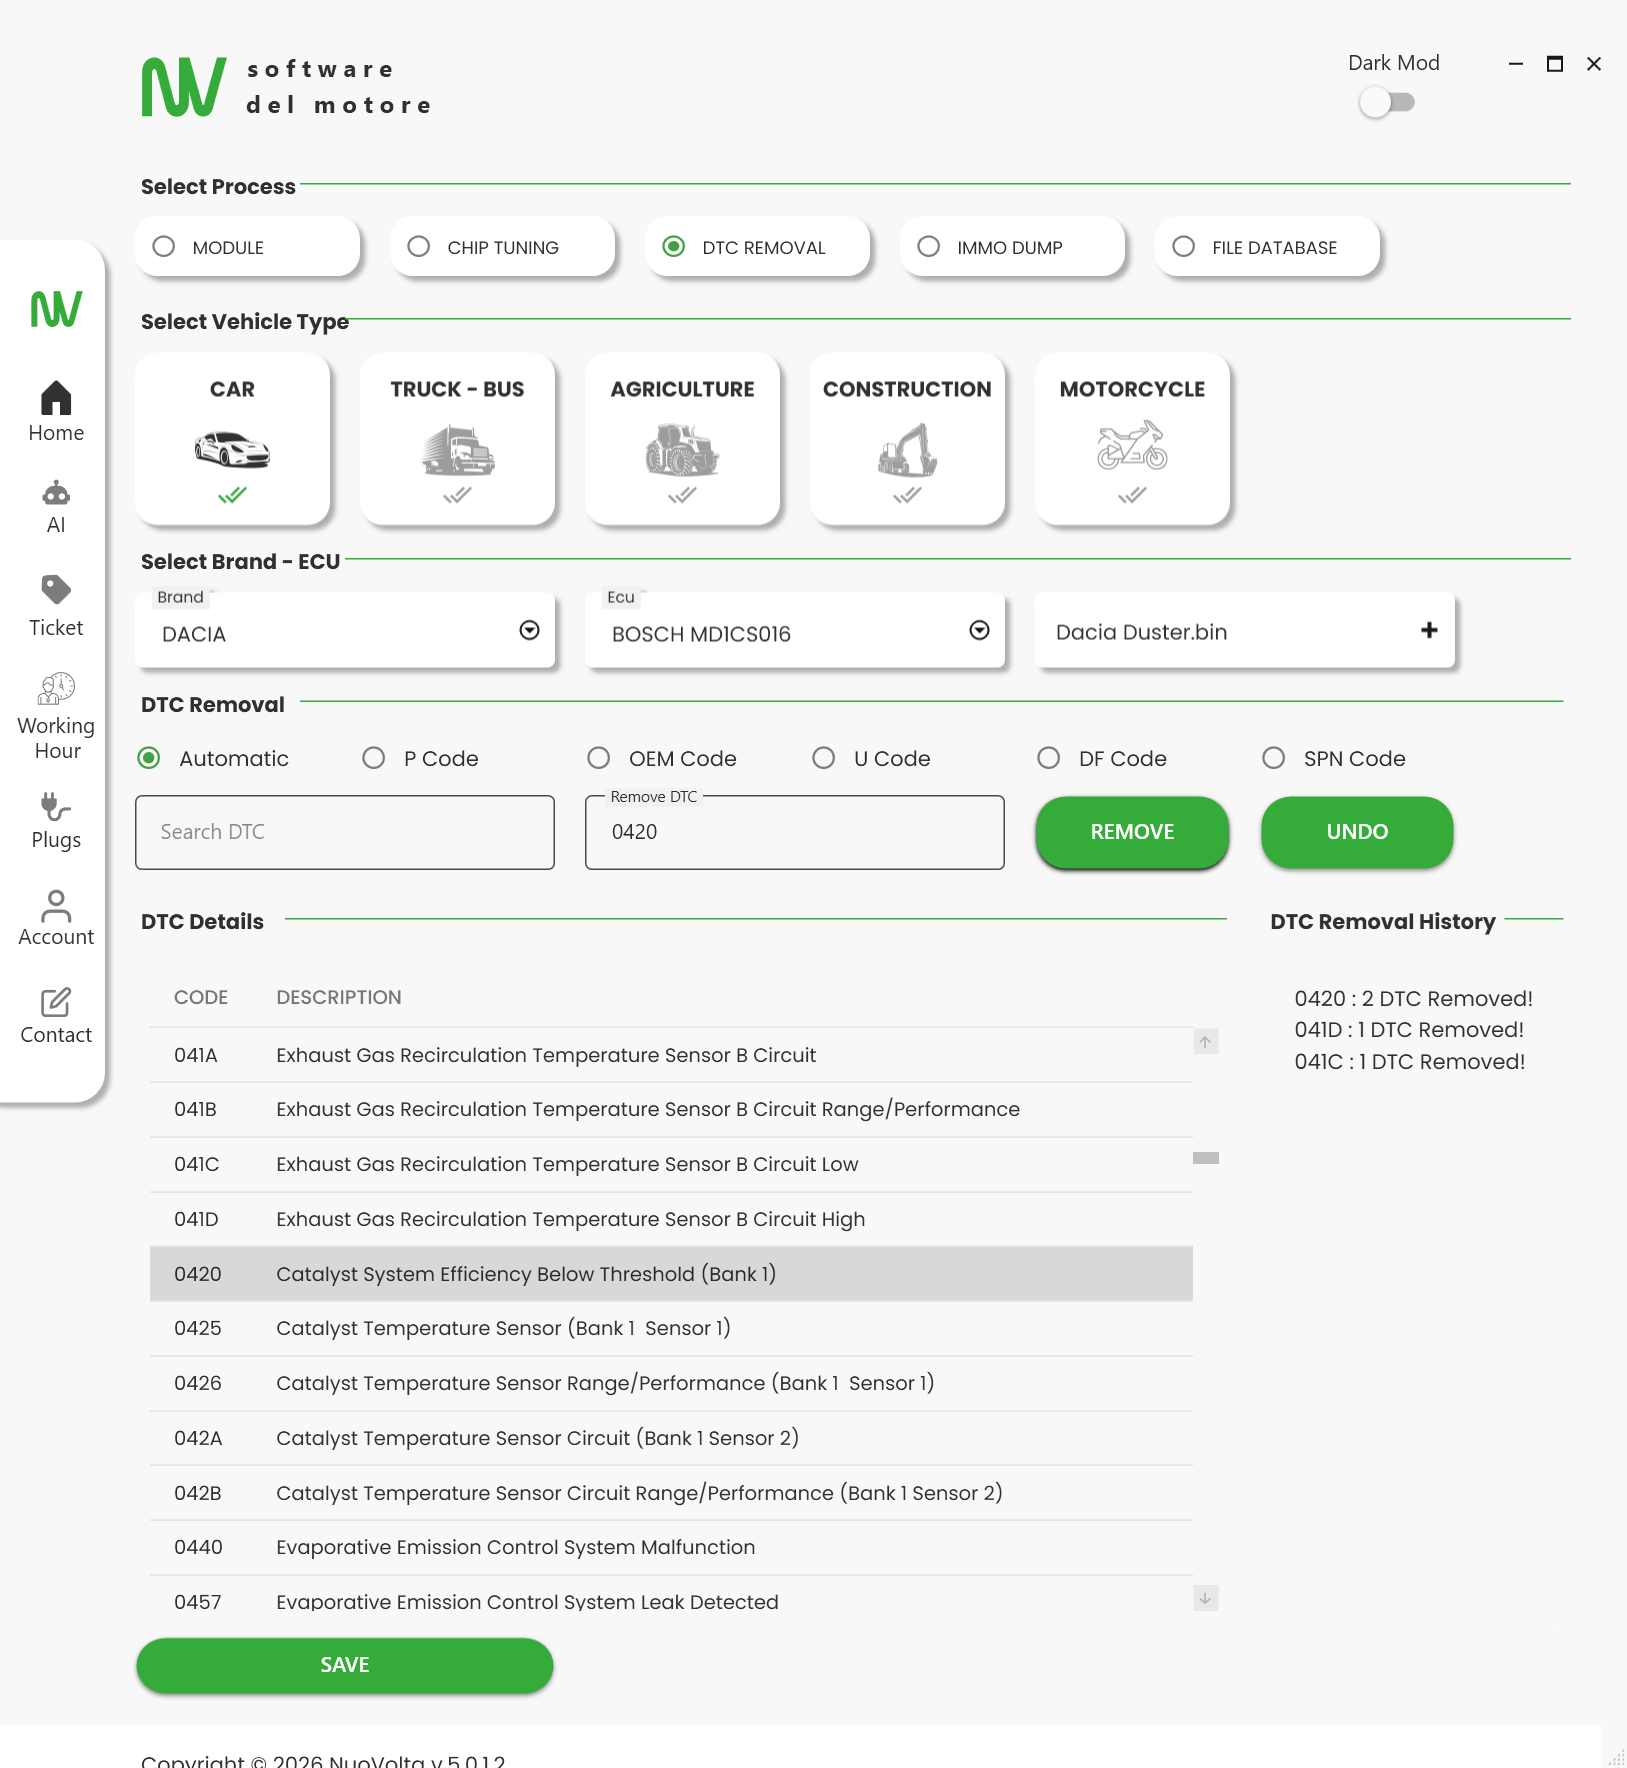Open the Home page from sidebar

[56, 411]
